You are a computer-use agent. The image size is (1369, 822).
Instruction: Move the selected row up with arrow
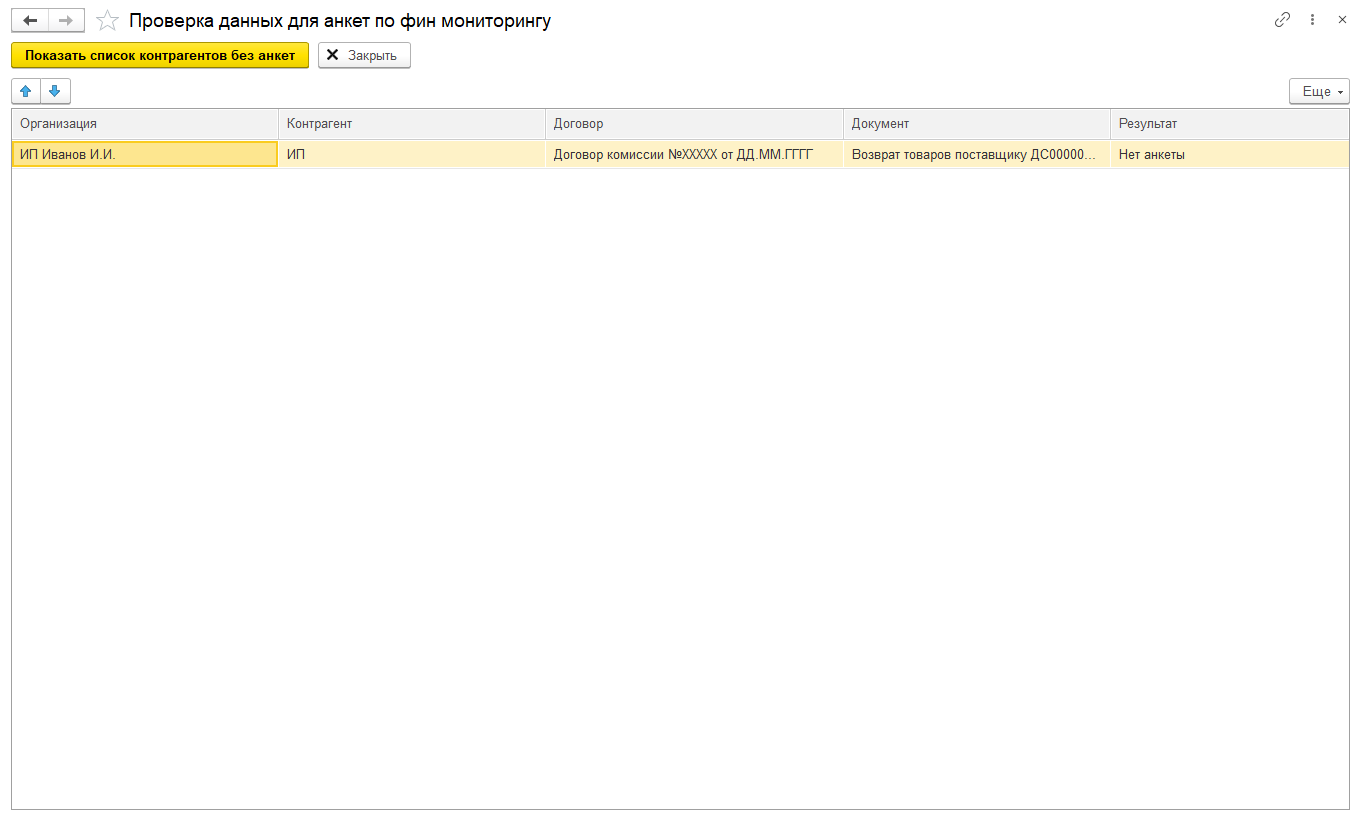(26, 91)
